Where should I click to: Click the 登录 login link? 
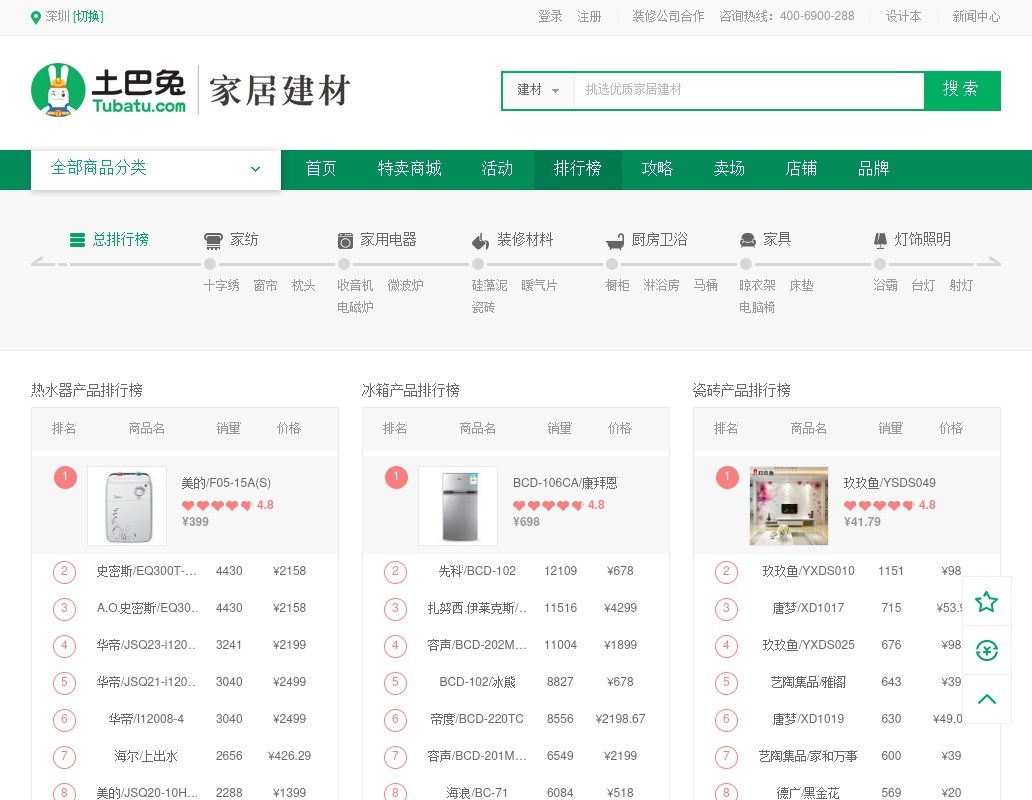[x=550, y=17]
